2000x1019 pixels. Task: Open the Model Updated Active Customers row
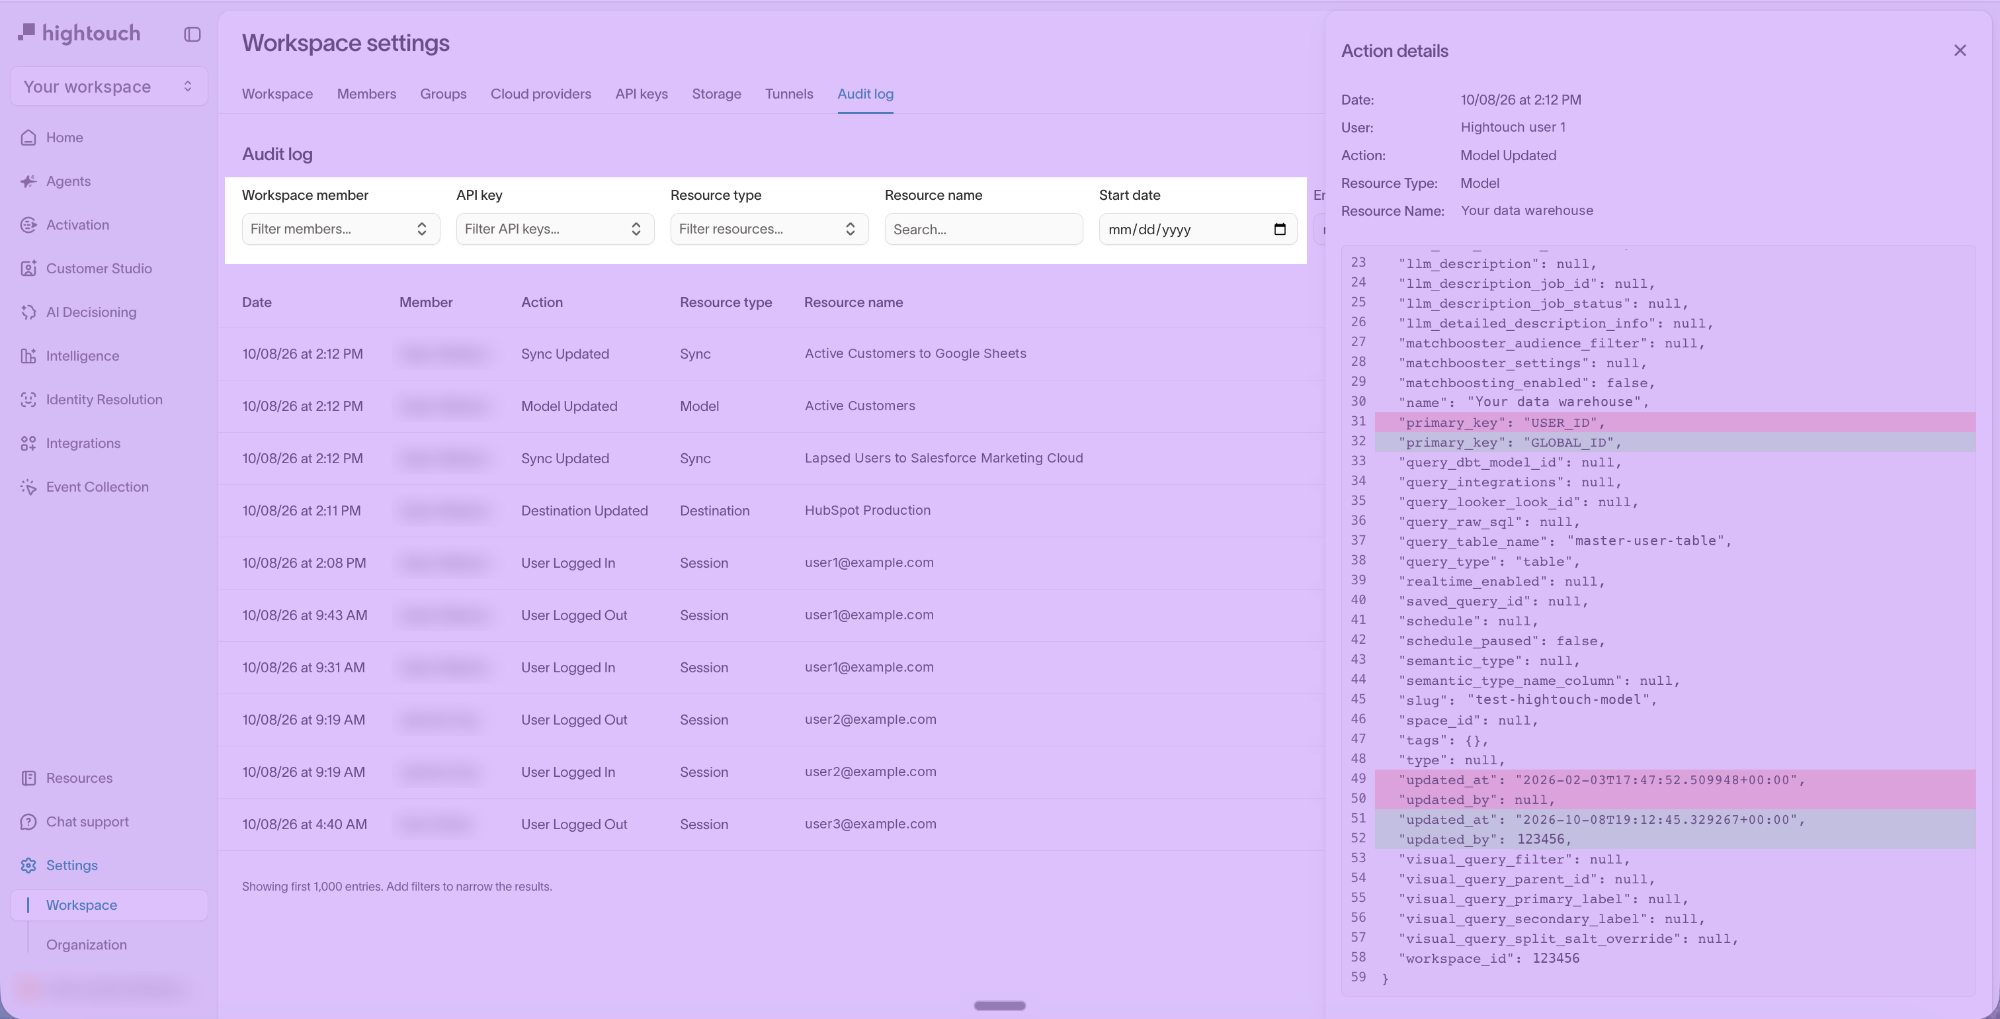click(771, 406)
